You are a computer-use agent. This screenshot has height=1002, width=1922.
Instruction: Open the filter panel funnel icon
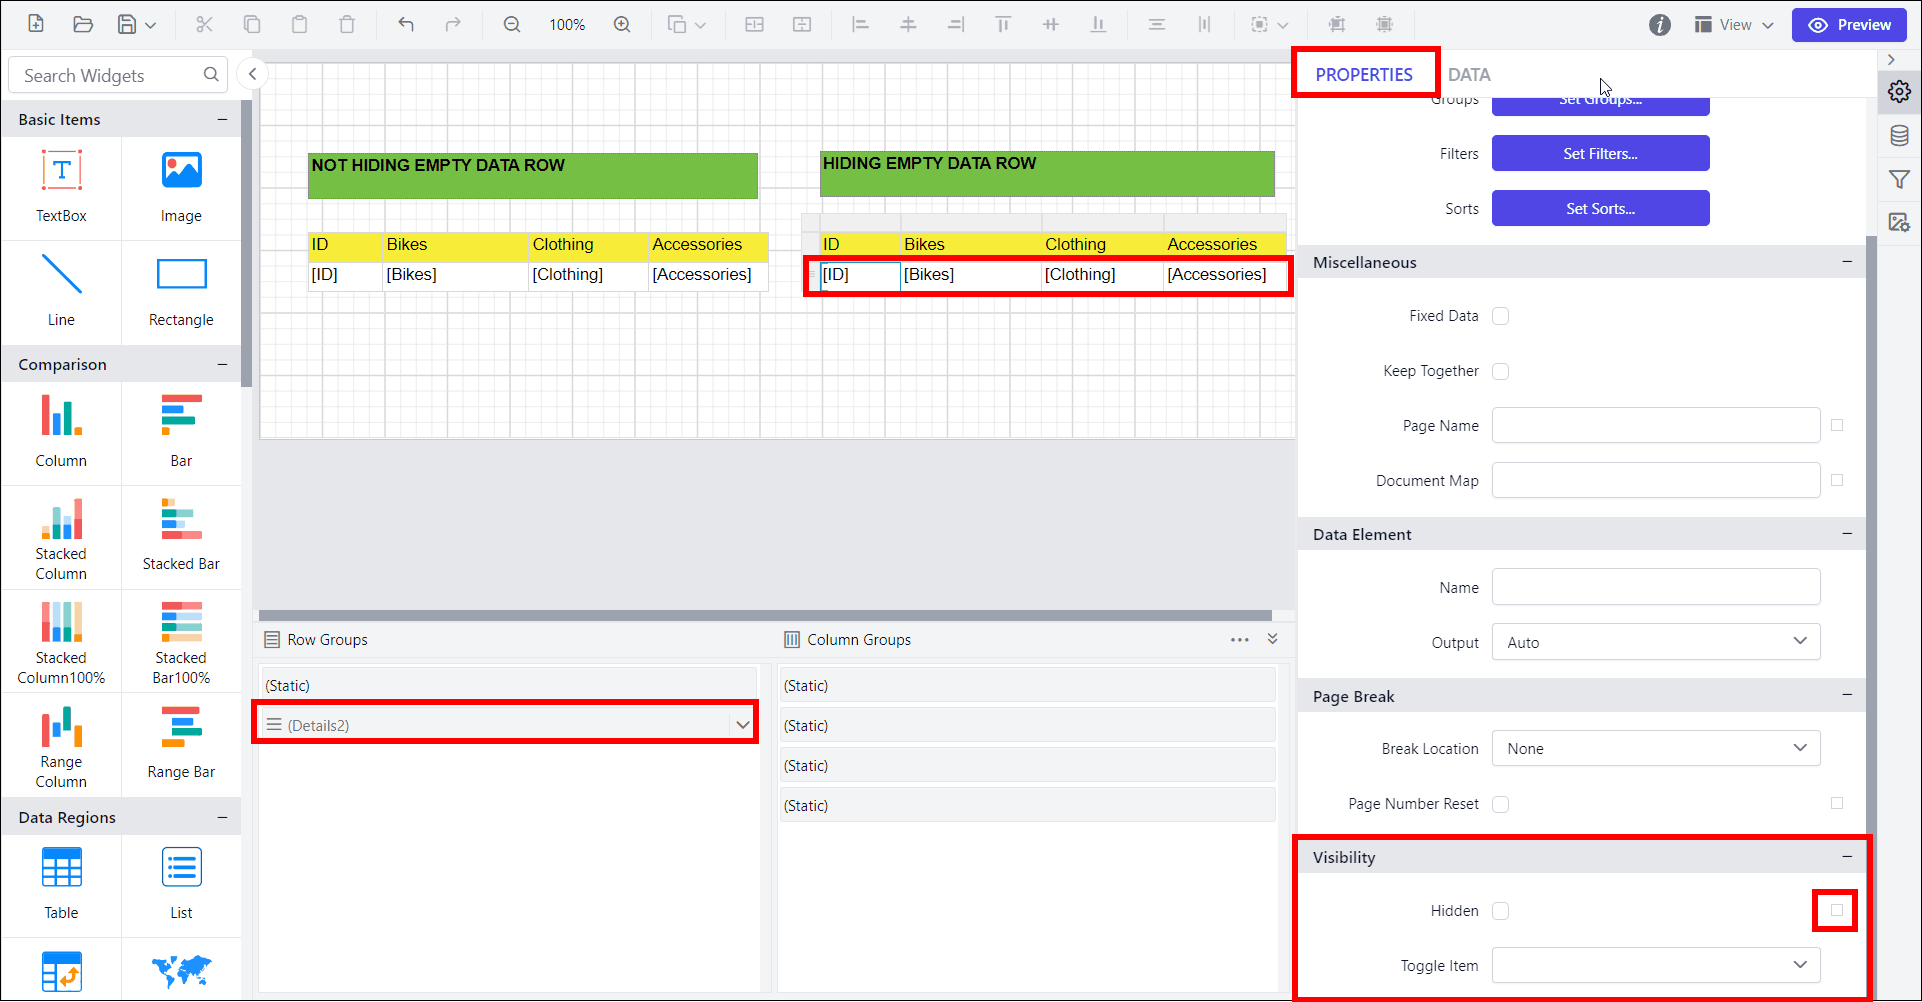(x=1899, y=179)
